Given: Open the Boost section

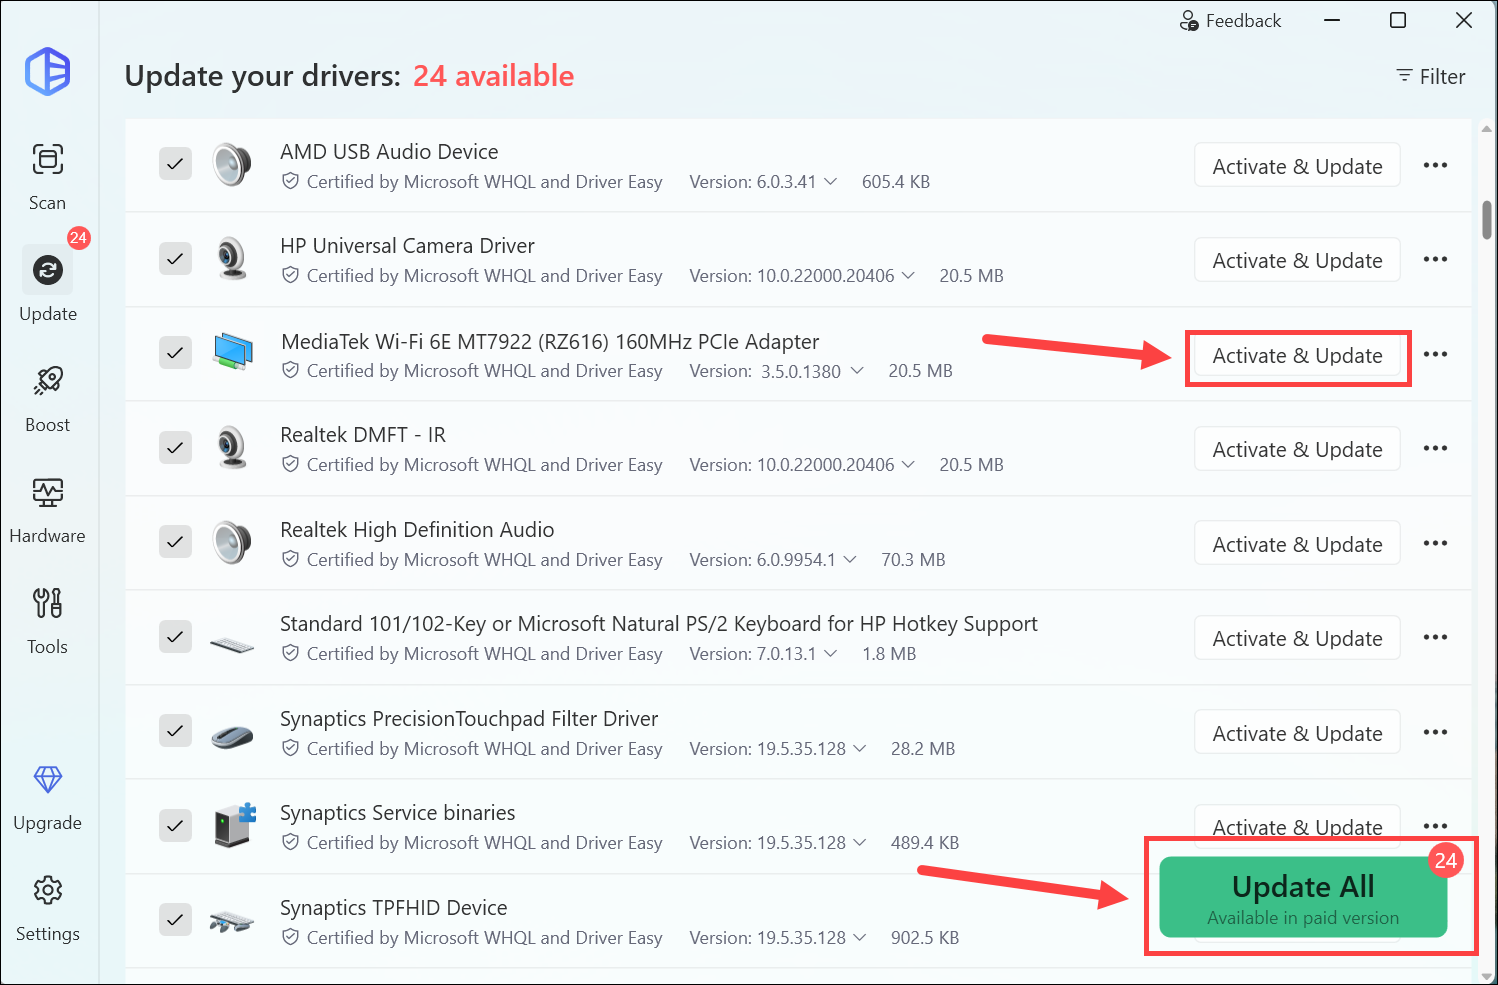Looking at the screenshot, I should [x=47, y=398].
